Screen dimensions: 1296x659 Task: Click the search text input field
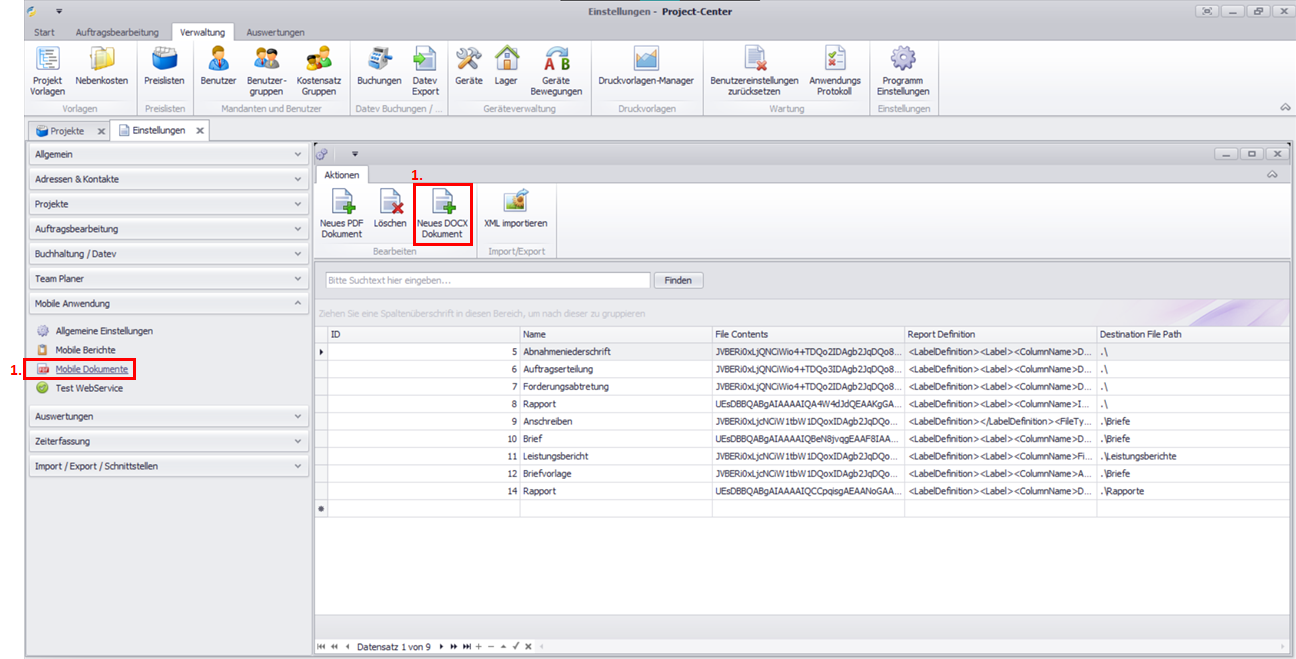coord(487,281)
